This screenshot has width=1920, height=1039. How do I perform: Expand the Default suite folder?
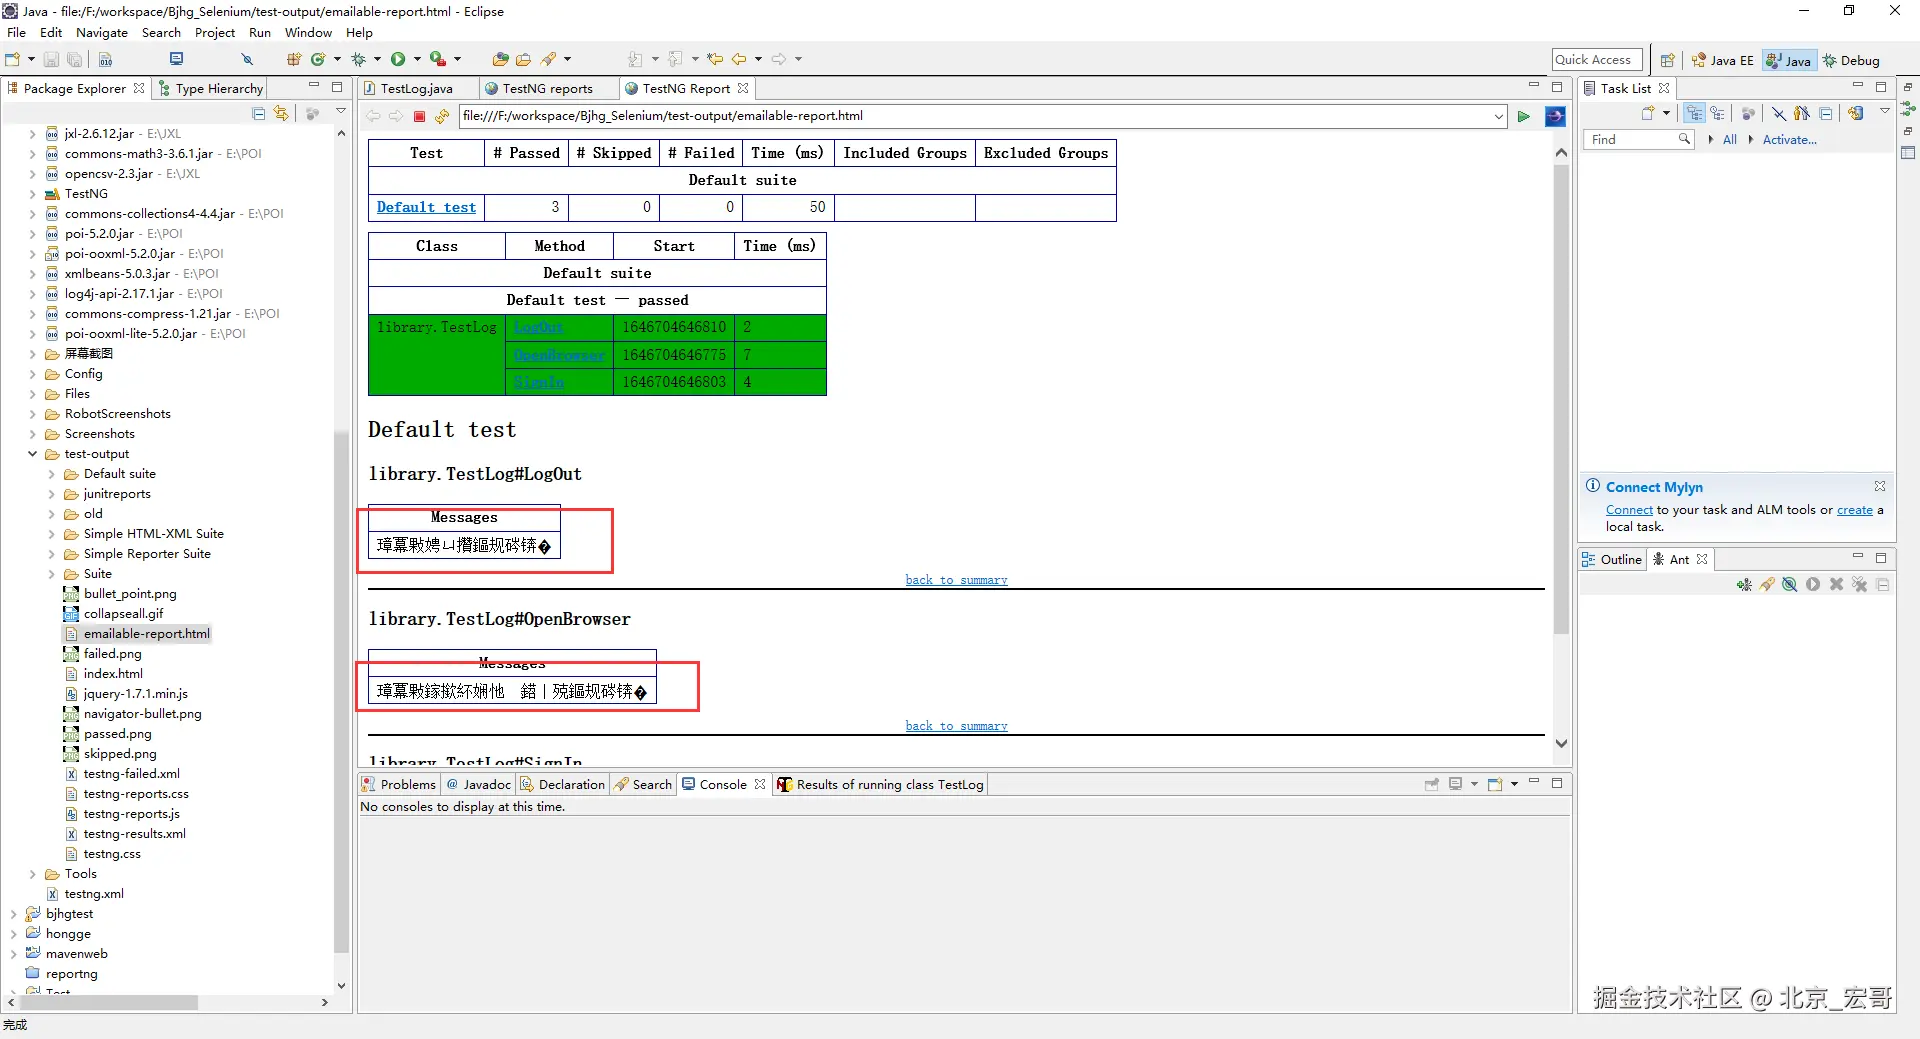tap(51, 474)
